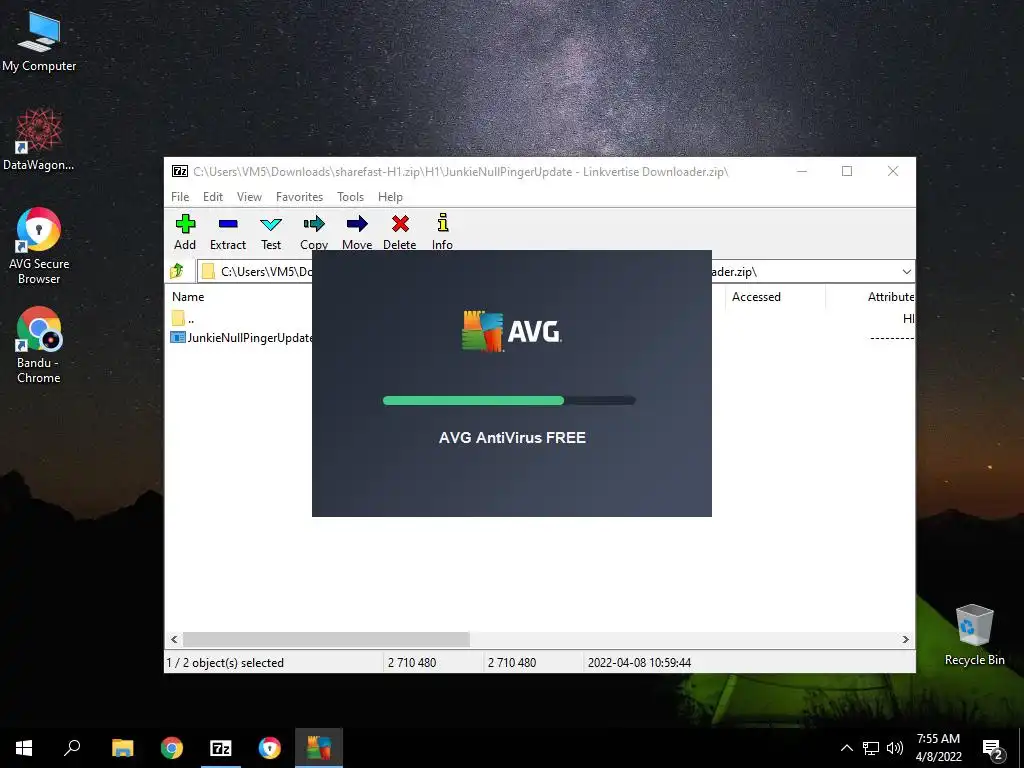
Task: Open the Edit menu
Action: coord(213,197)
